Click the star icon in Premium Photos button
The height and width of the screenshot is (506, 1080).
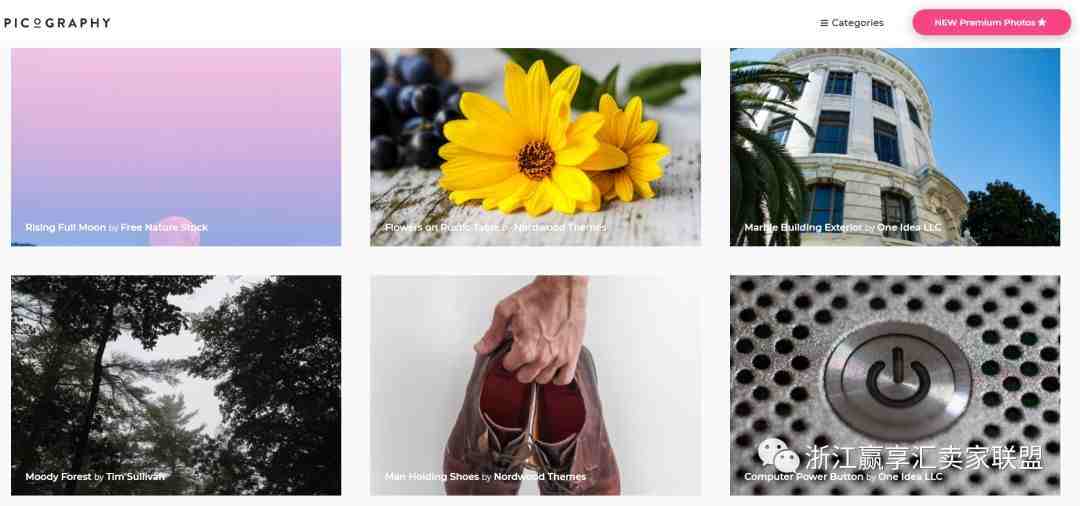tap(1042, 23)
